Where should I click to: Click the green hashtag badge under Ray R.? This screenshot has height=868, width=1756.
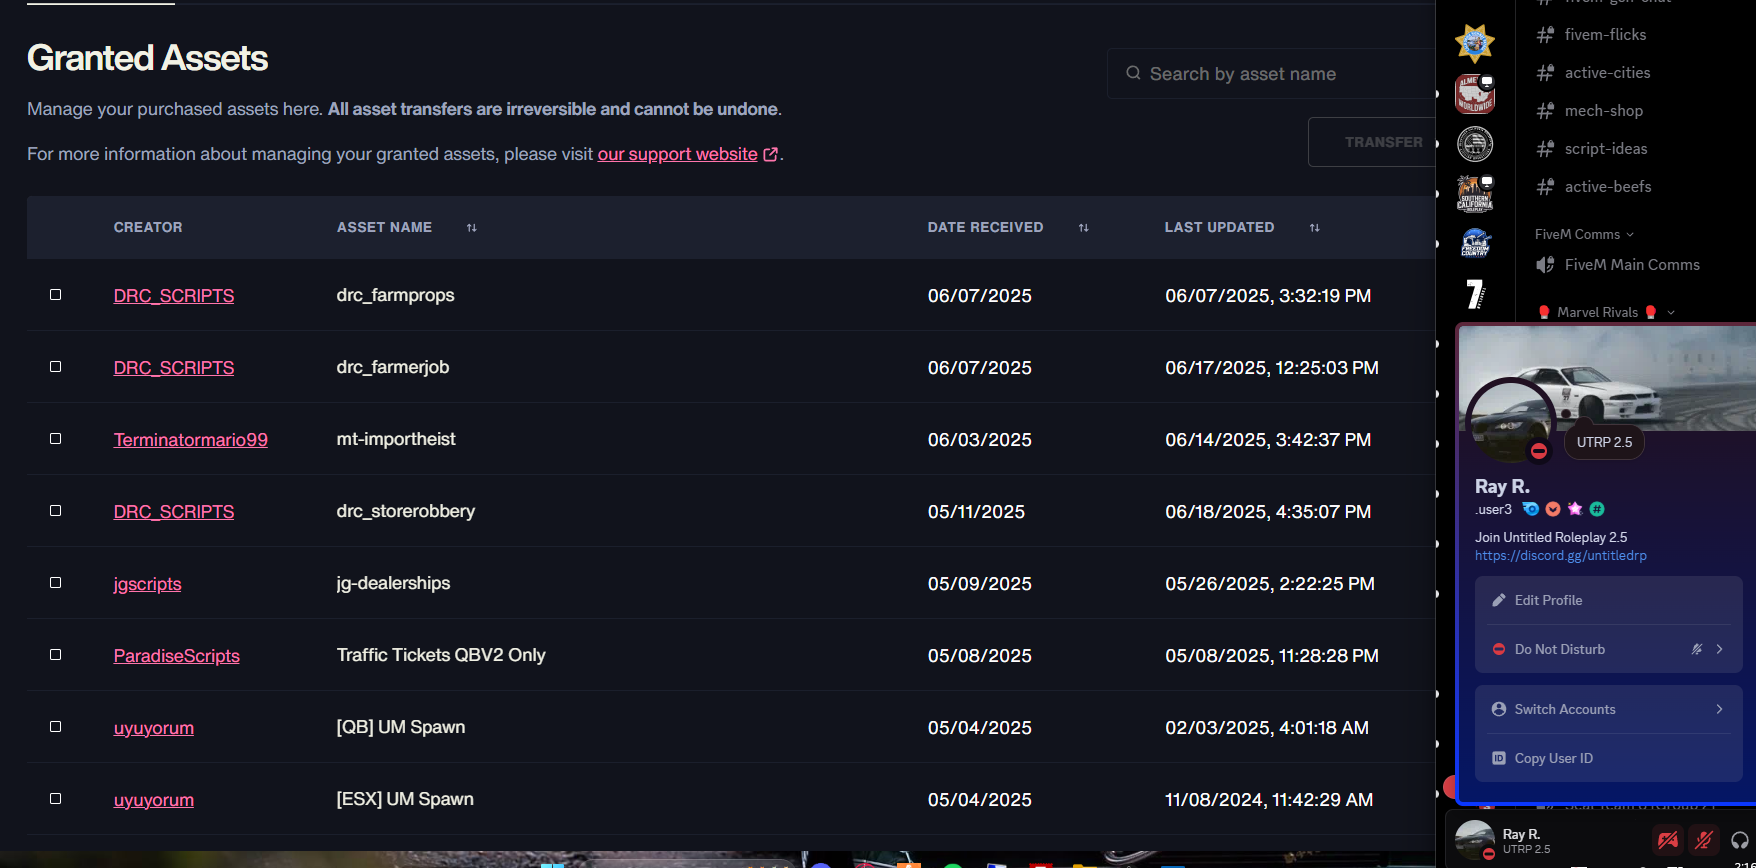1597,509
